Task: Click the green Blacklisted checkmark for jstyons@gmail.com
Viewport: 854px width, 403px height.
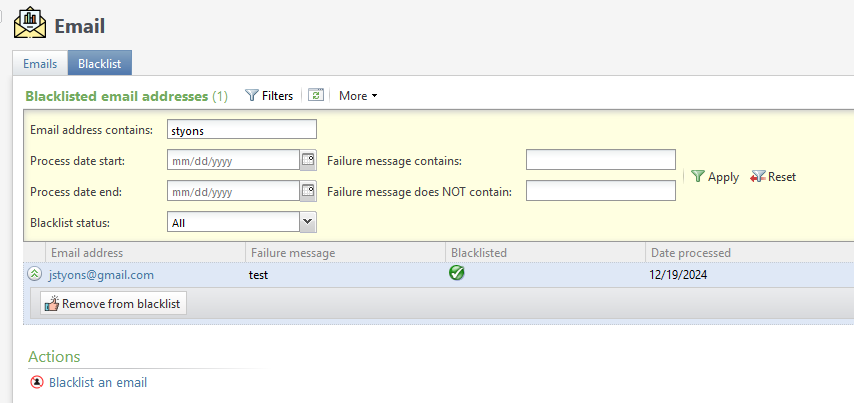Action: [x=456, y=273]
